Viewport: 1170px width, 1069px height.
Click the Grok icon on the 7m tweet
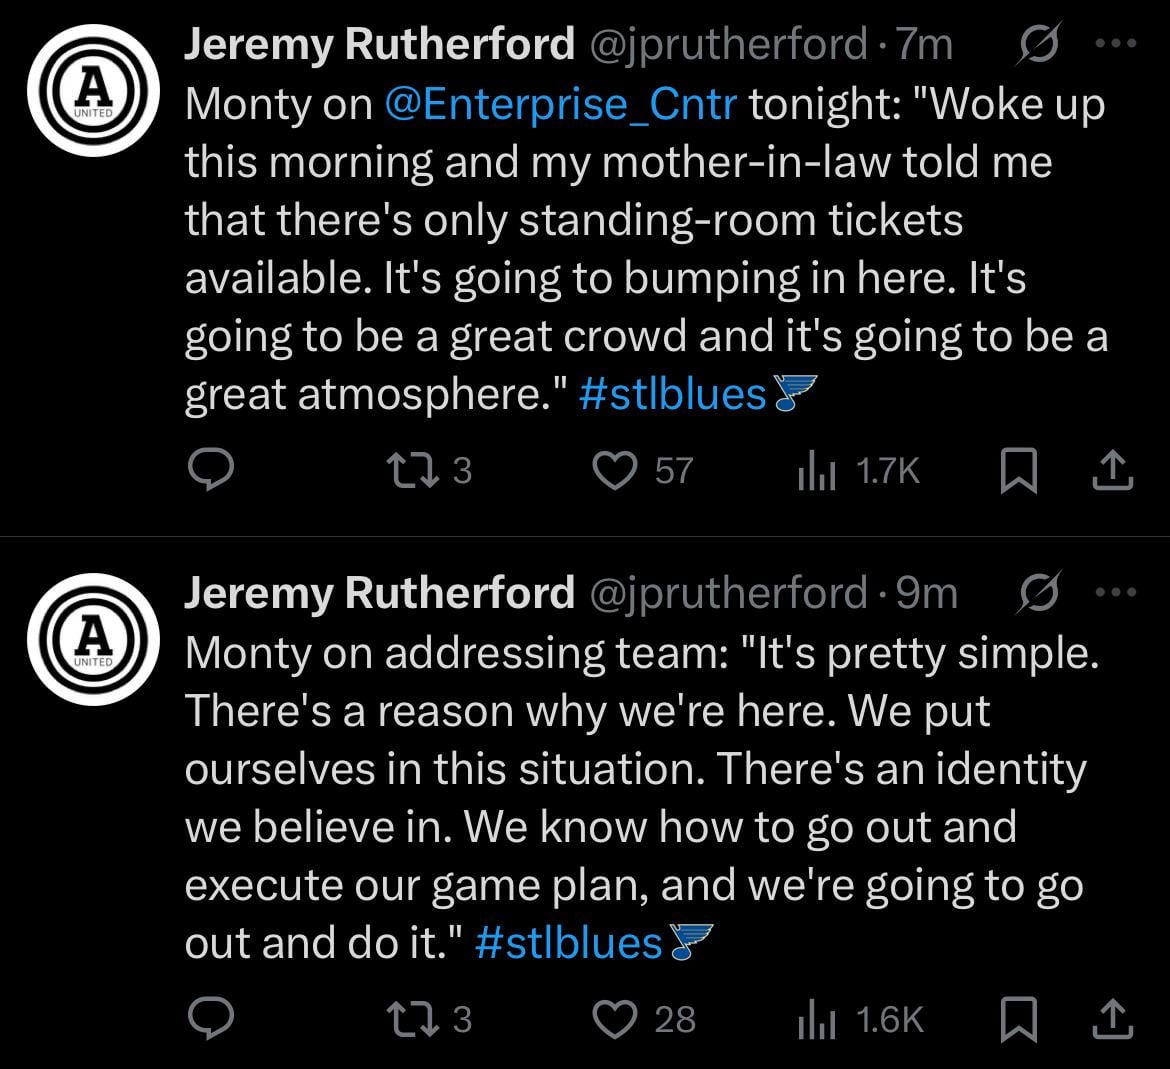(x=1037, y=45)
